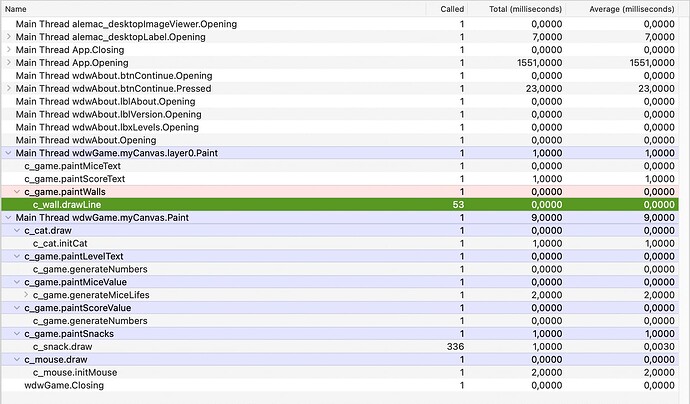Image resolution: width=690 pixels, height=404 pixels.
Task: Select Main Thread App.Closing text
Action: click(x=70, y=50)
